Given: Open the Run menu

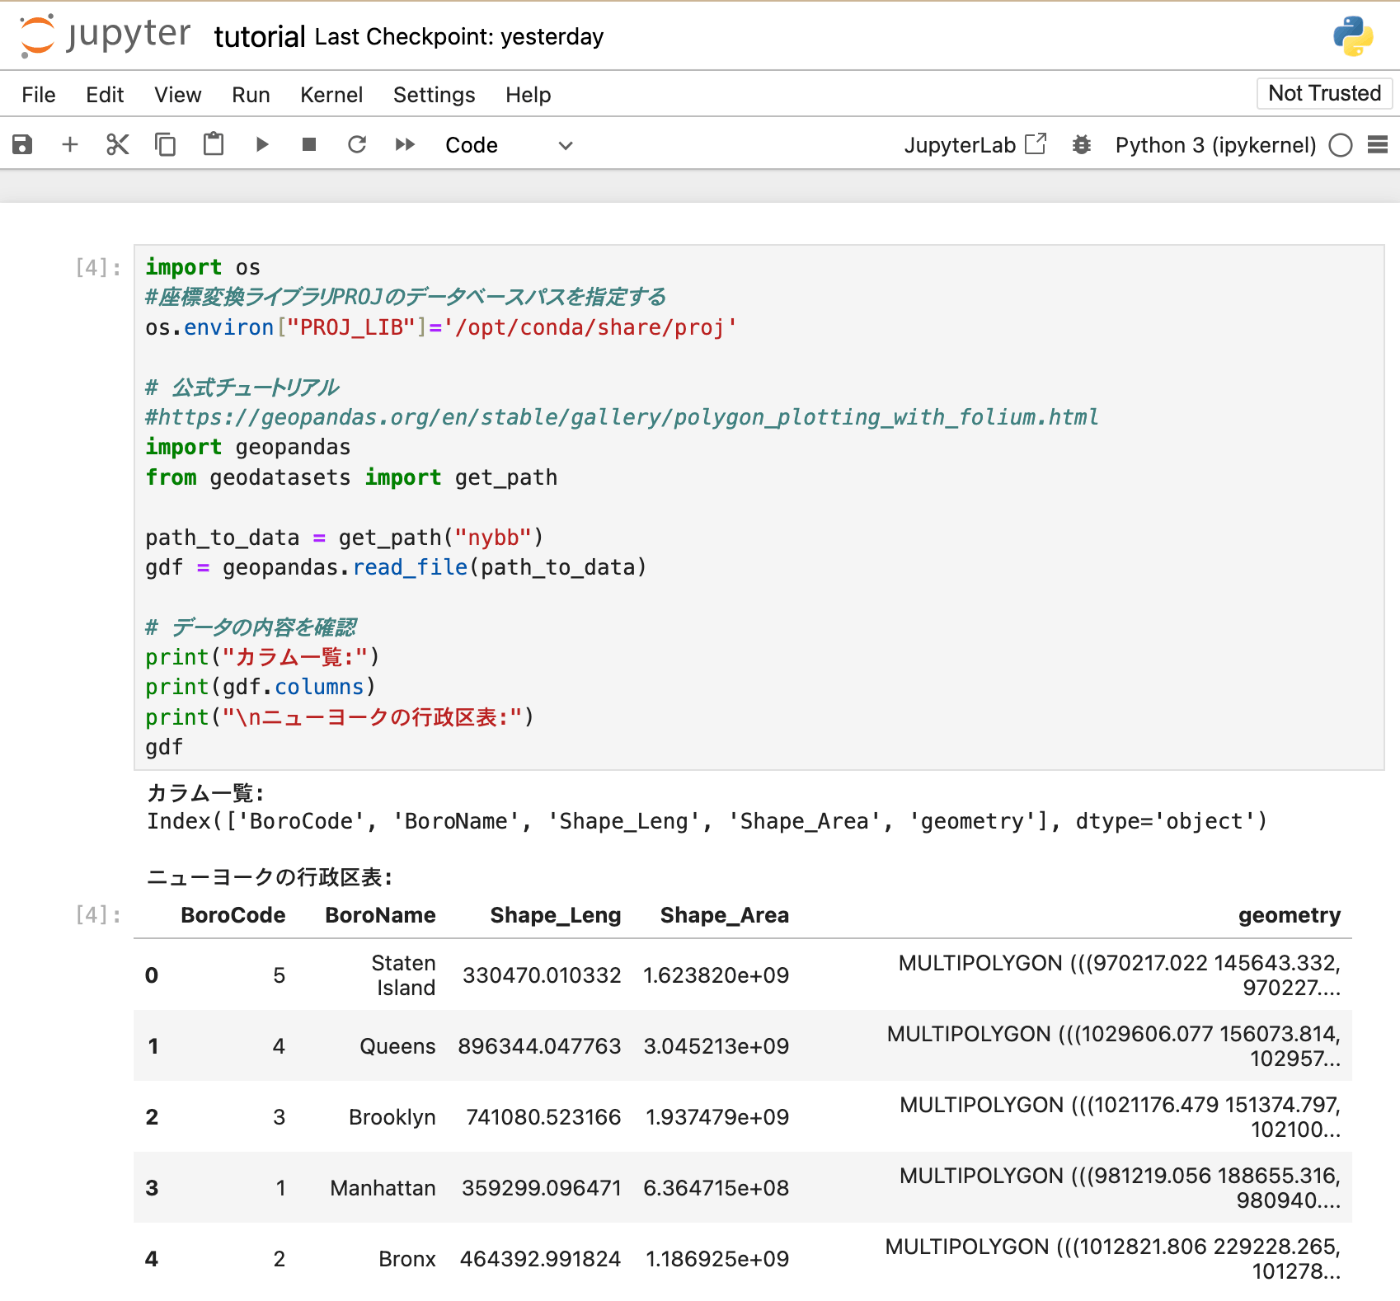Looking at the screenshot, I should [x=251, y=95].
